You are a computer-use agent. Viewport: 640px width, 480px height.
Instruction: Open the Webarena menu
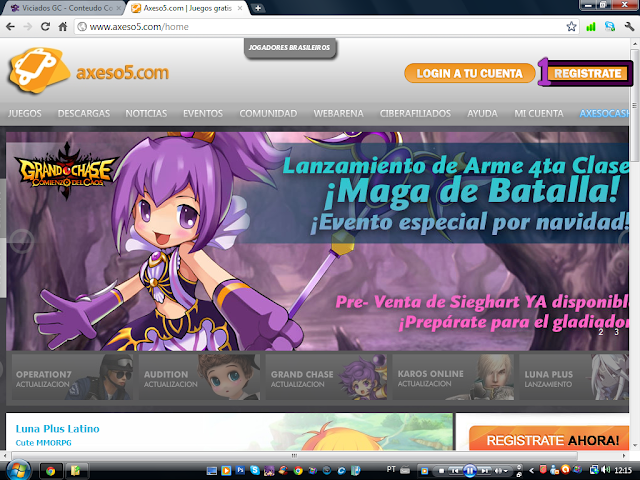pos(338,113)
